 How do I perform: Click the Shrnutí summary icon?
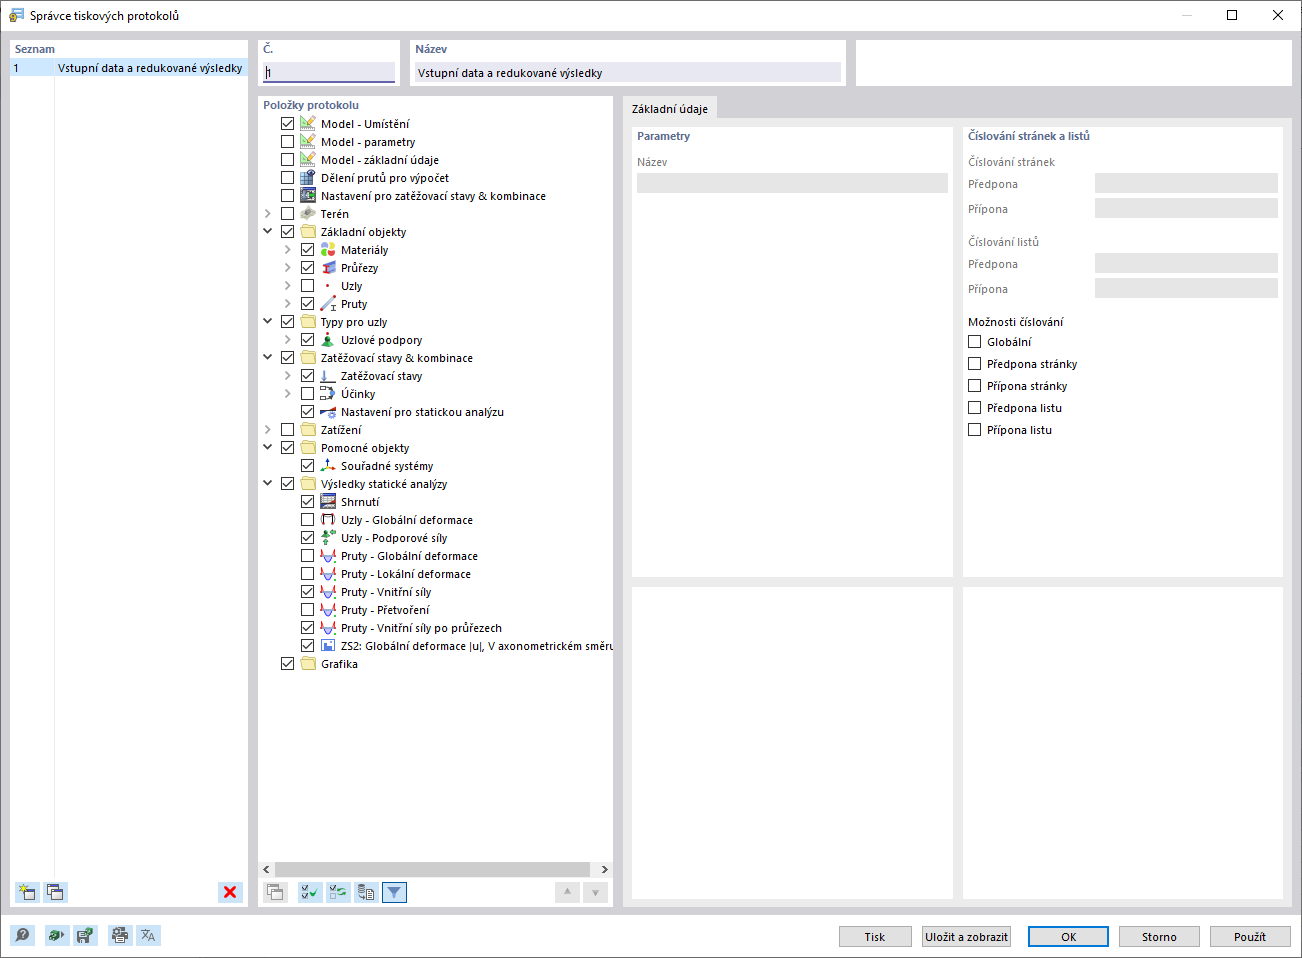[x=328, y=502]
